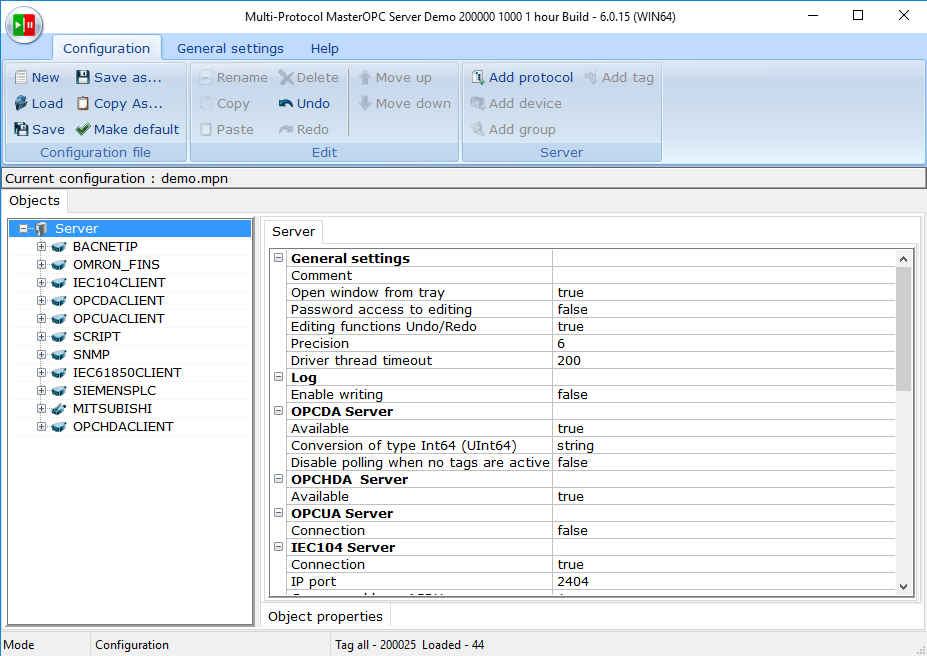Select the OPCUACLIENT tree item label
The image size is (927, 656).
click(119, 319)
